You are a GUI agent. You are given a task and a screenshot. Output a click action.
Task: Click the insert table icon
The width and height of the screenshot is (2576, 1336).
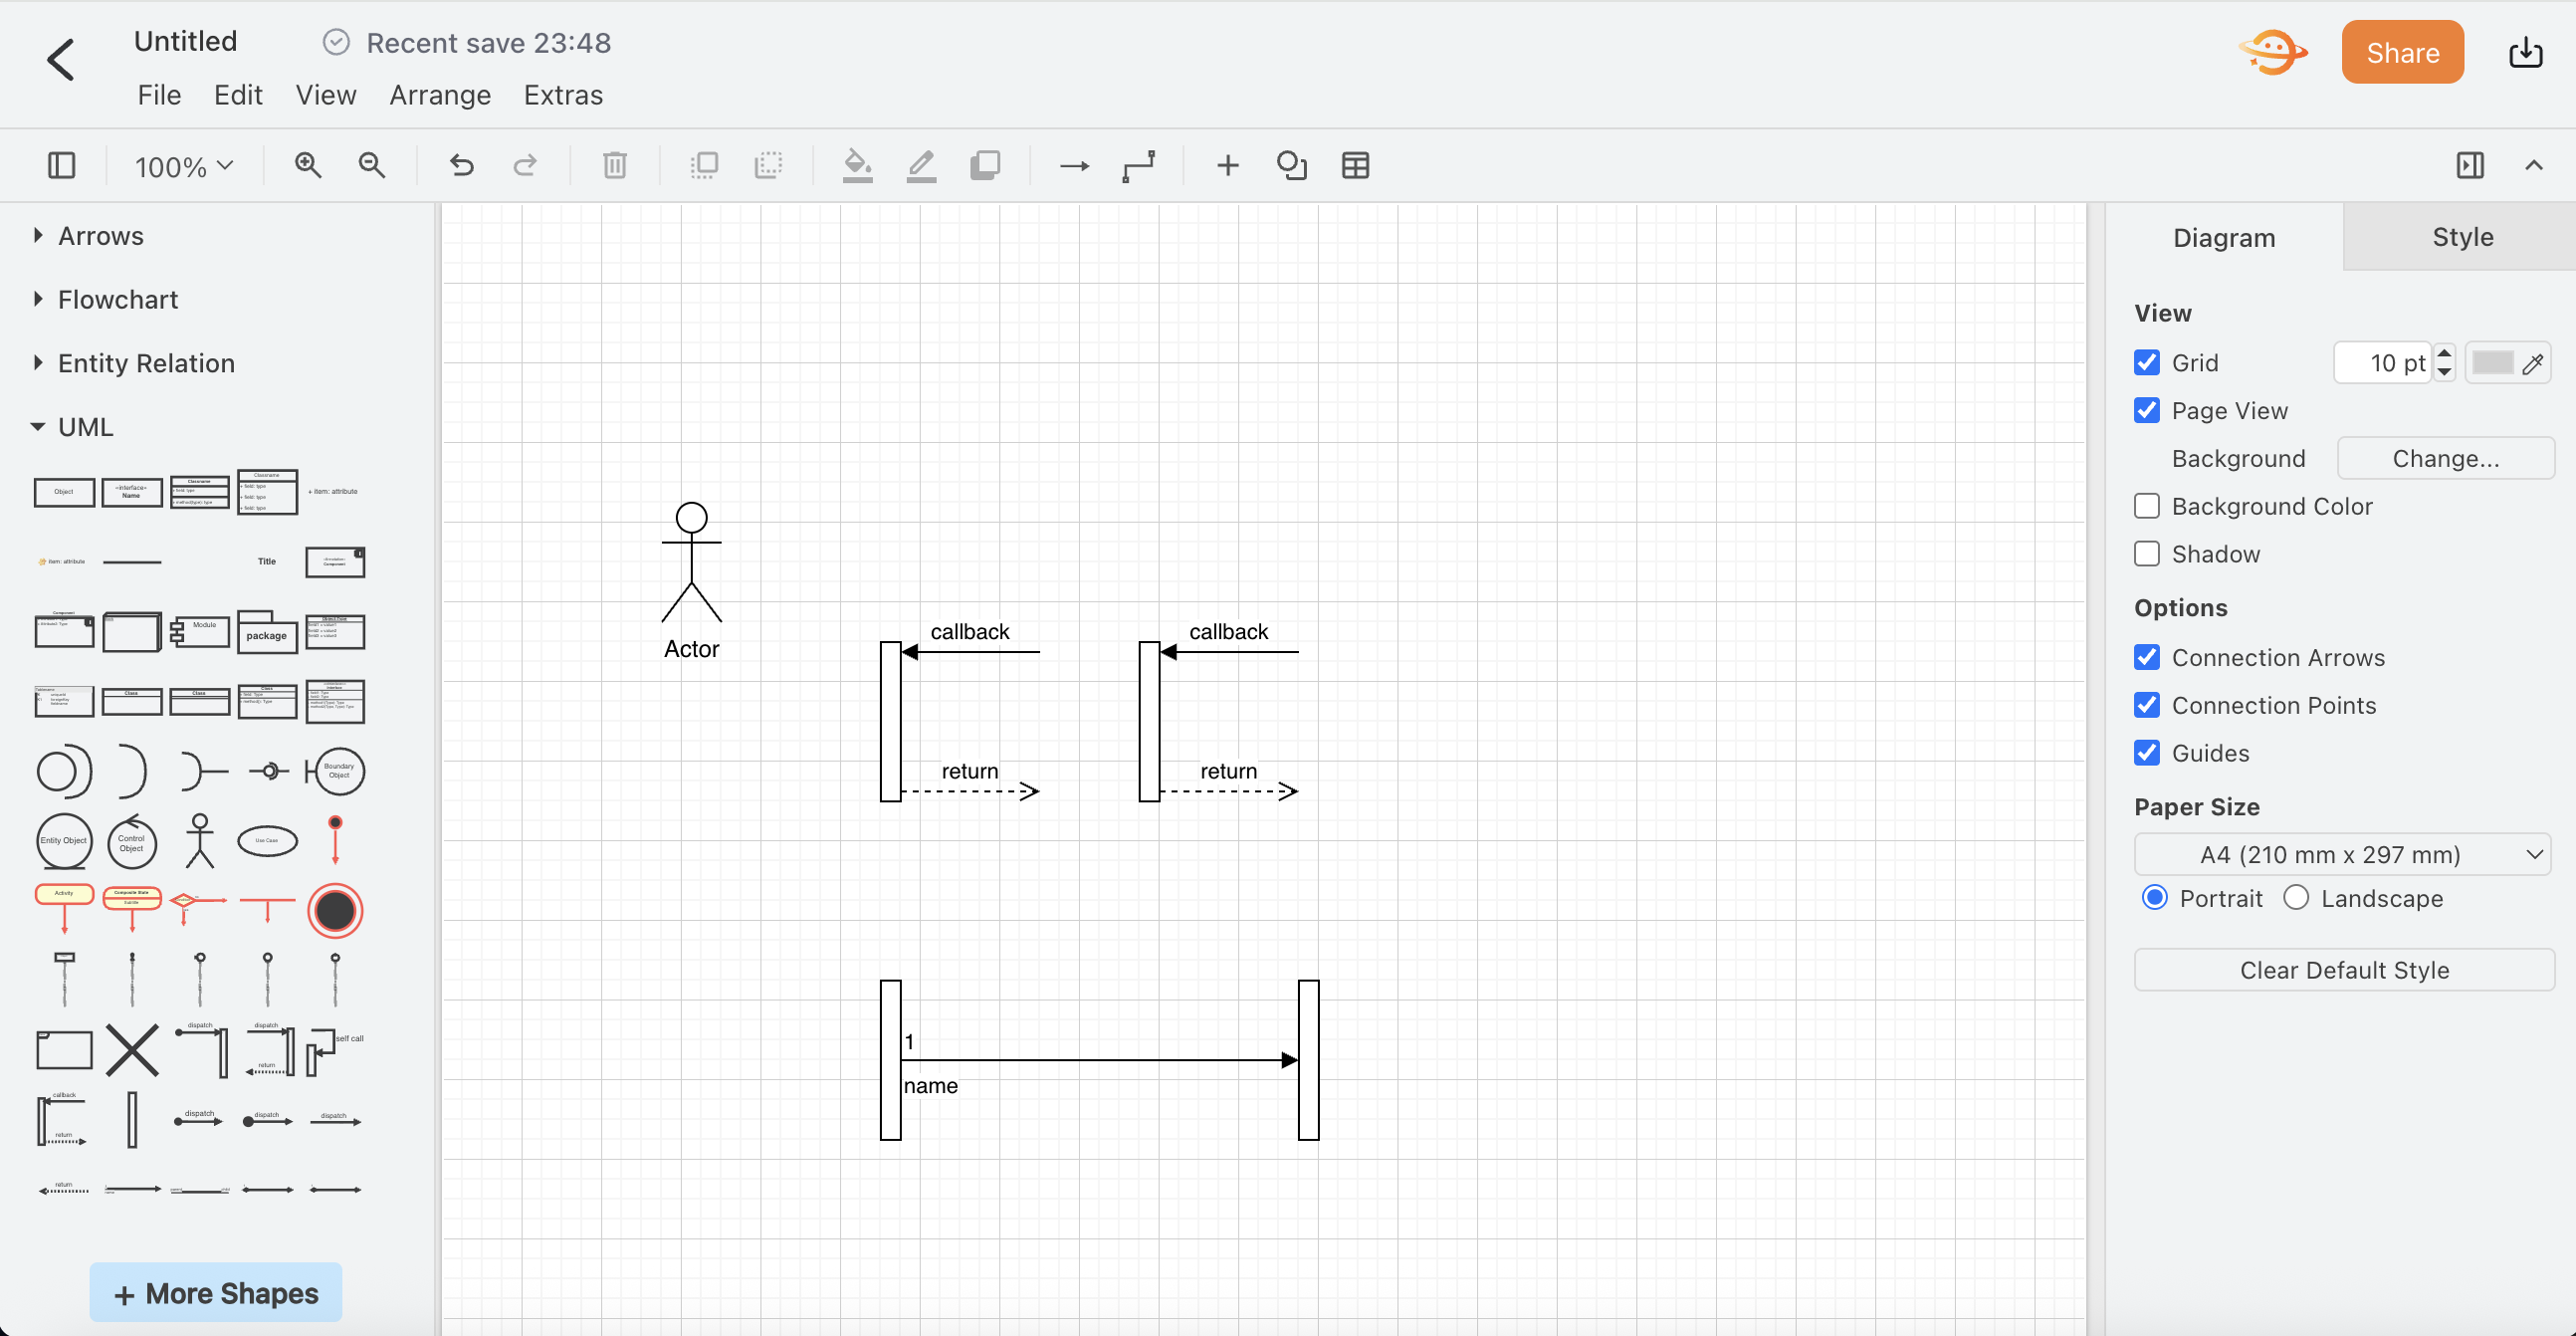[x=1355, y=165]
